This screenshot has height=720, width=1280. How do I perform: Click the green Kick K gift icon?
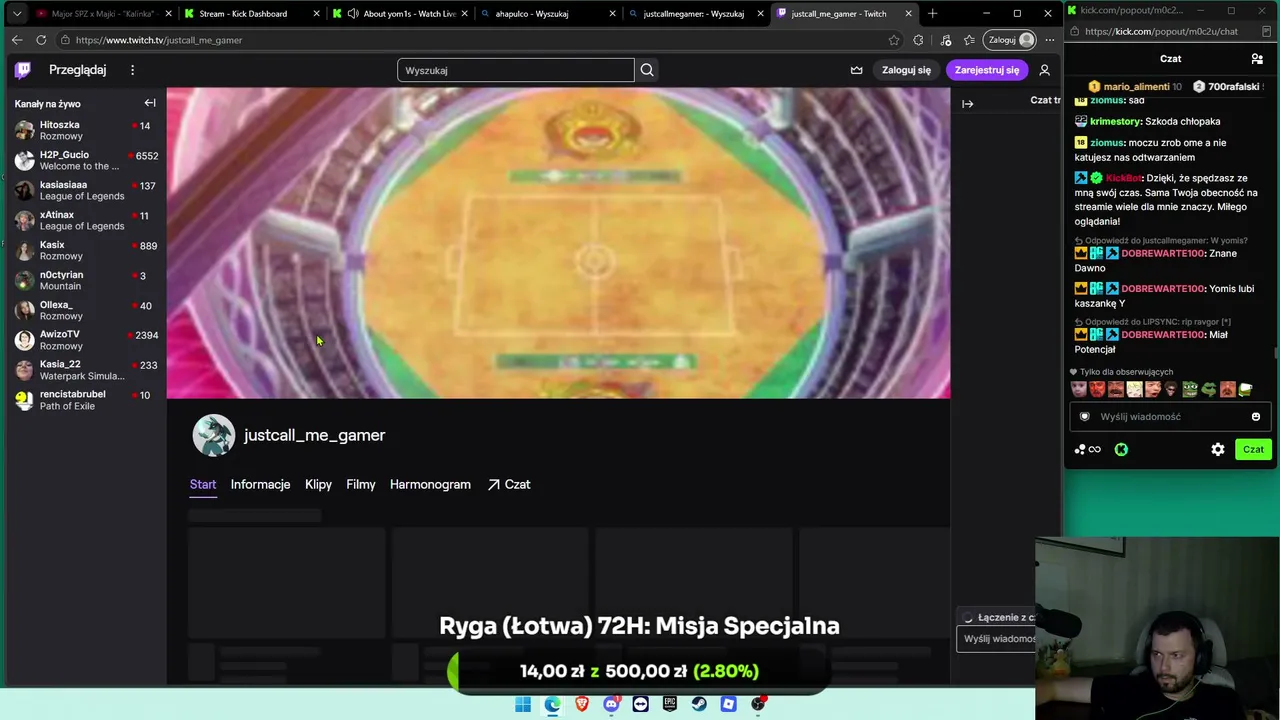pos(1121,450)
